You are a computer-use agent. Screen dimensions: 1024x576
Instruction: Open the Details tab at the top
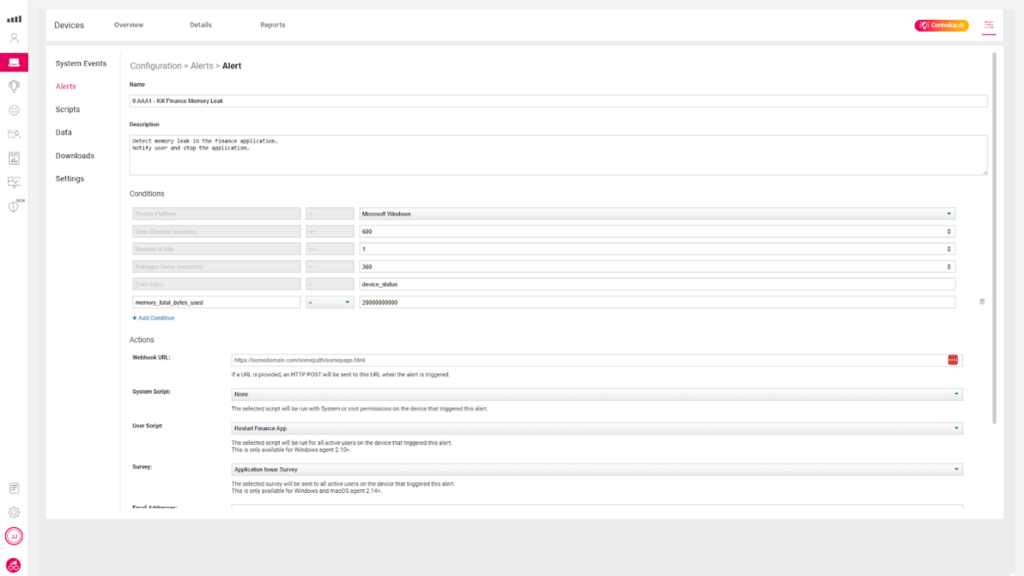(x=202, y=25)
